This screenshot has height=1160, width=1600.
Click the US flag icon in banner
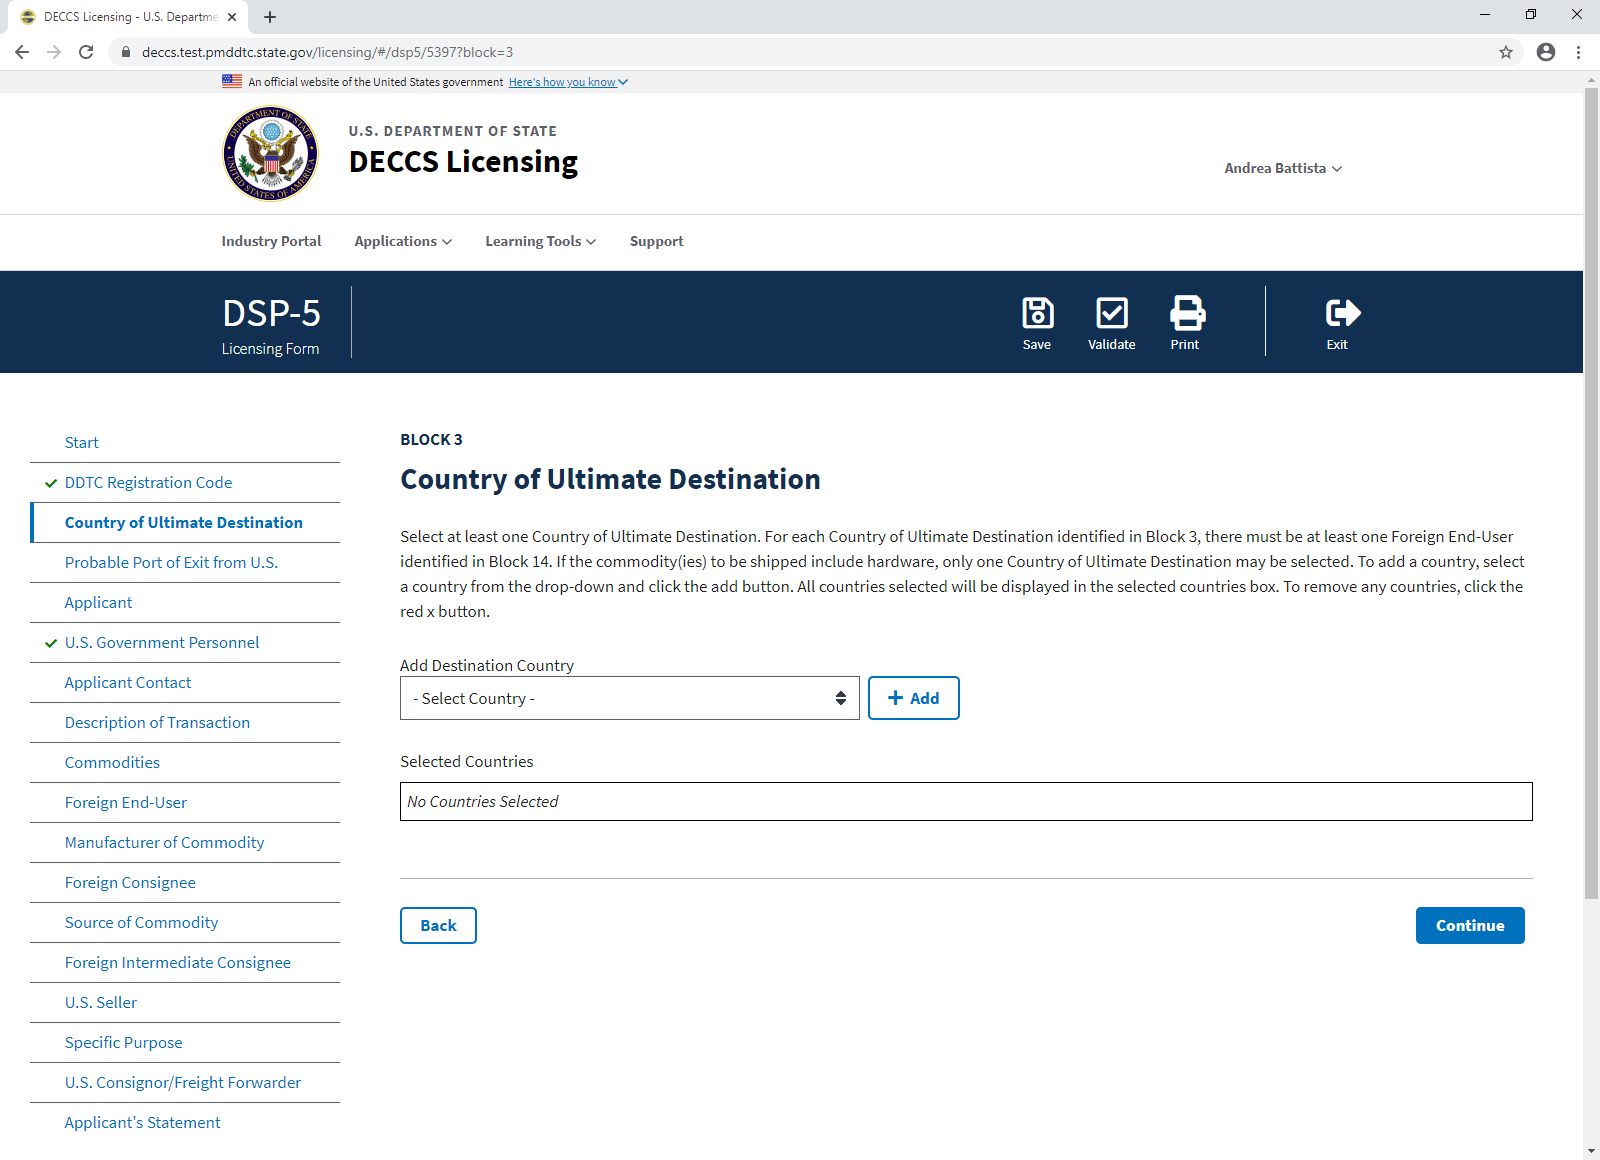pos(232,82)
